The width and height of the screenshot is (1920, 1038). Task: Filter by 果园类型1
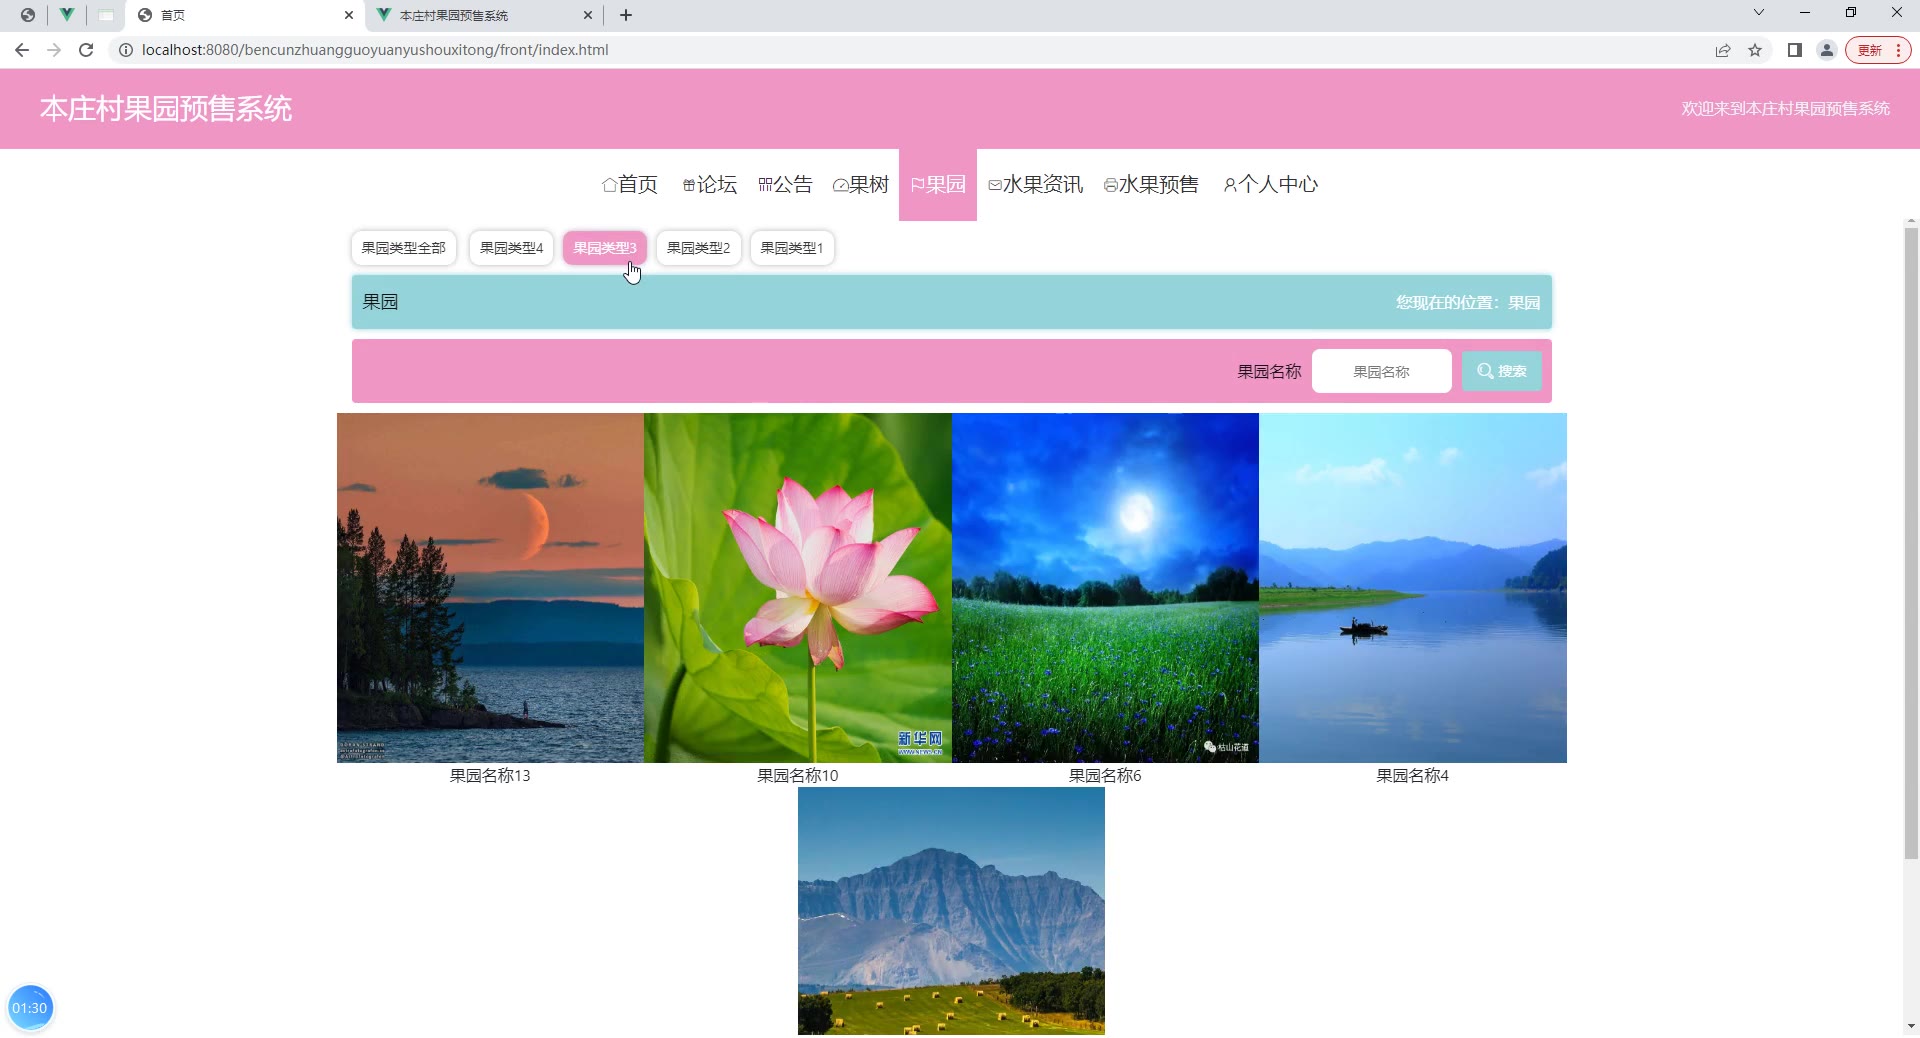(x=792, y=248)
